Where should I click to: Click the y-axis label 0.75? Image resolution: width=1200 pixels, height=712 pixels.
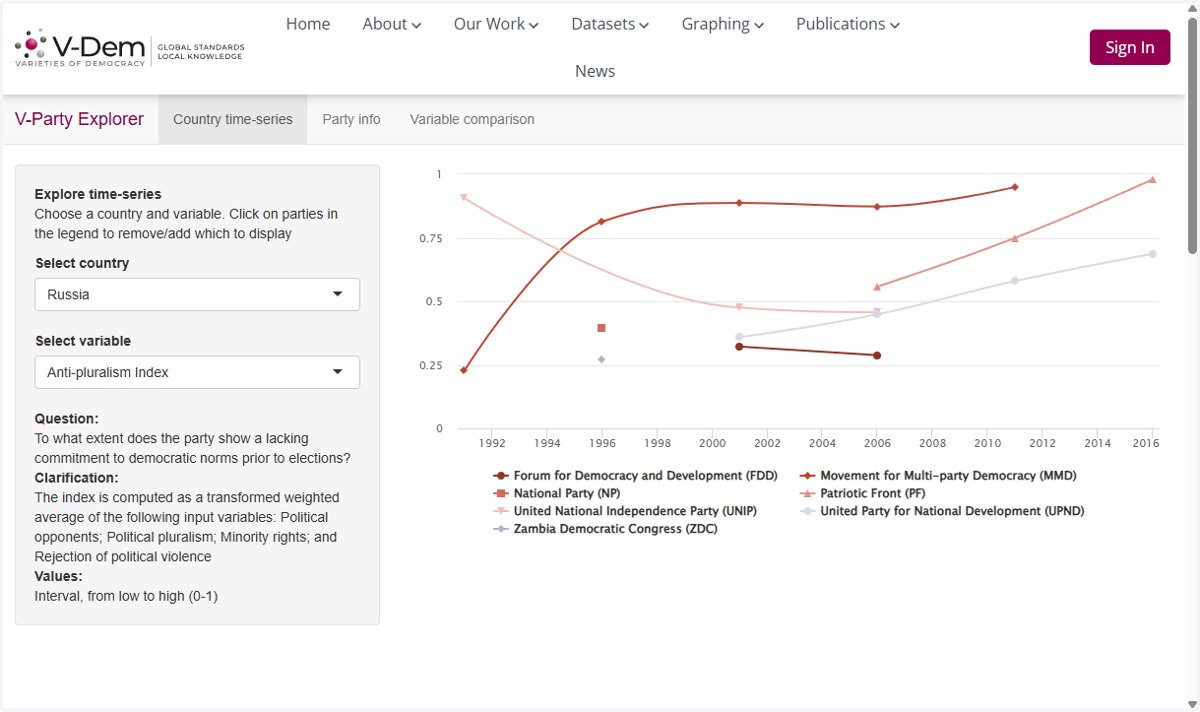(x=431, y=238)
